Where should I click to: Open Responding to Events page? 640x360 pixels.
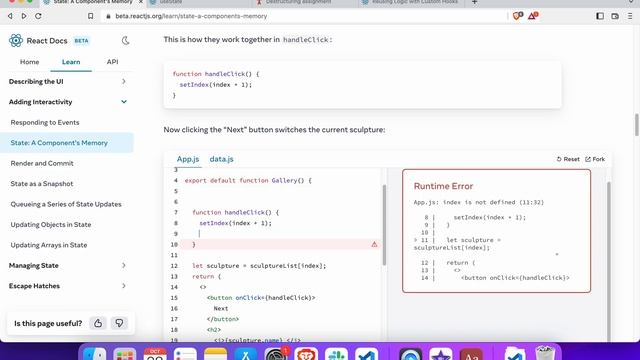coord(45,122)
